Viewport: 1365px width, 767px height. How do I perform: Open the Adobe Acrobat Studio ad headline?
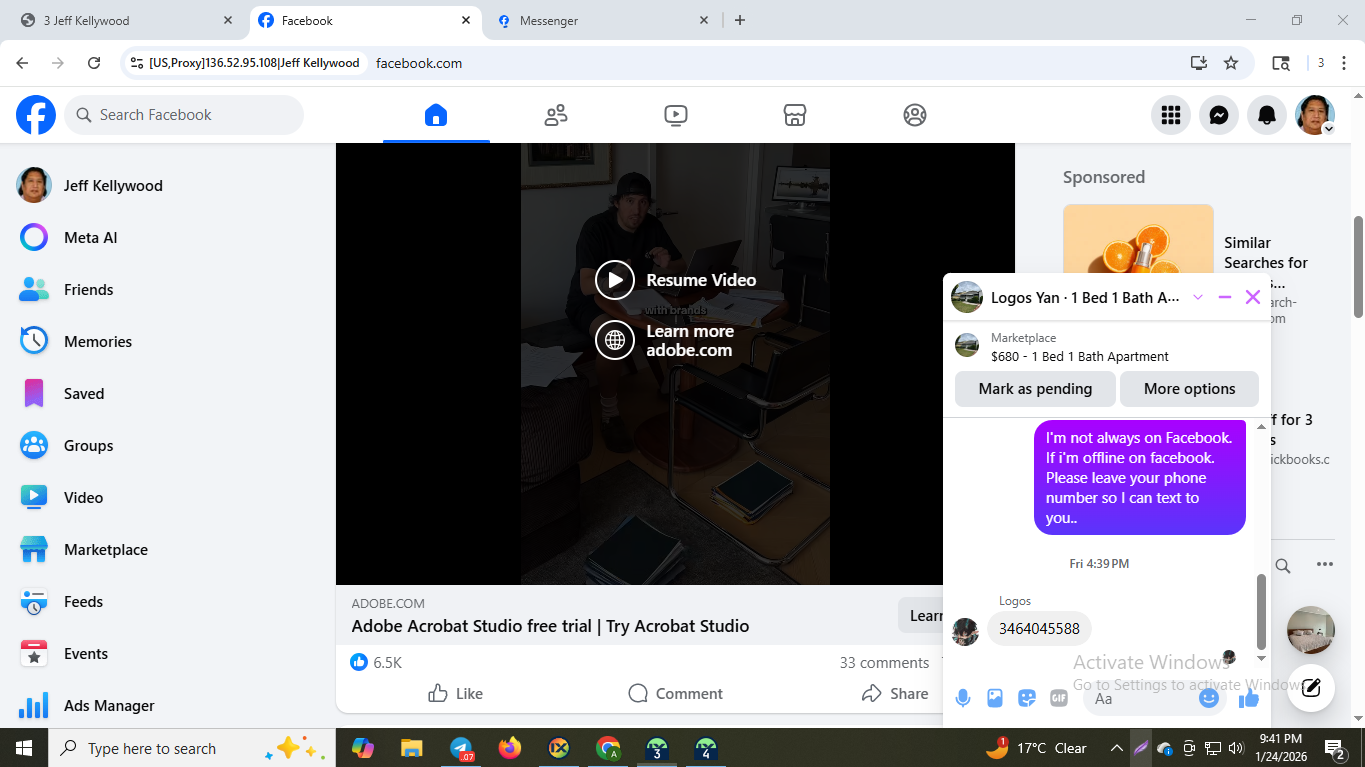click(x=550, y=626)
